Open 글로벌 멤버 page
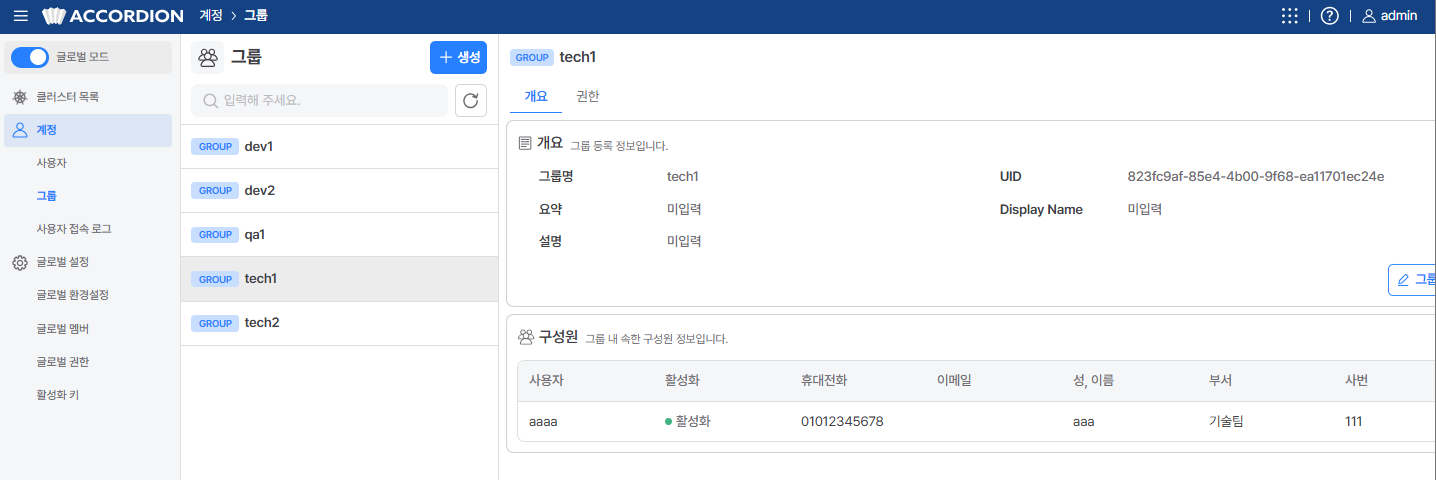Viewport: 1436px width, 480px height. tap(62, 328)
